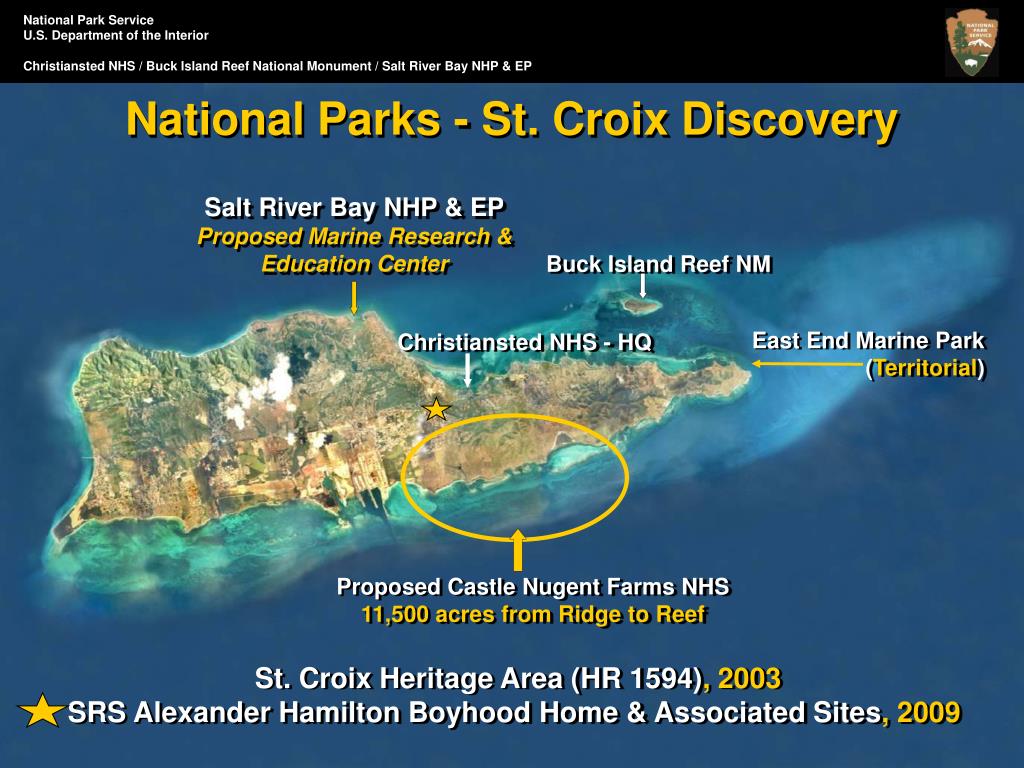Image resolution: width=1024 pixels, height=768 pixels.
Task: Click the '(Territorial)' text
Action: coord(925,368)
